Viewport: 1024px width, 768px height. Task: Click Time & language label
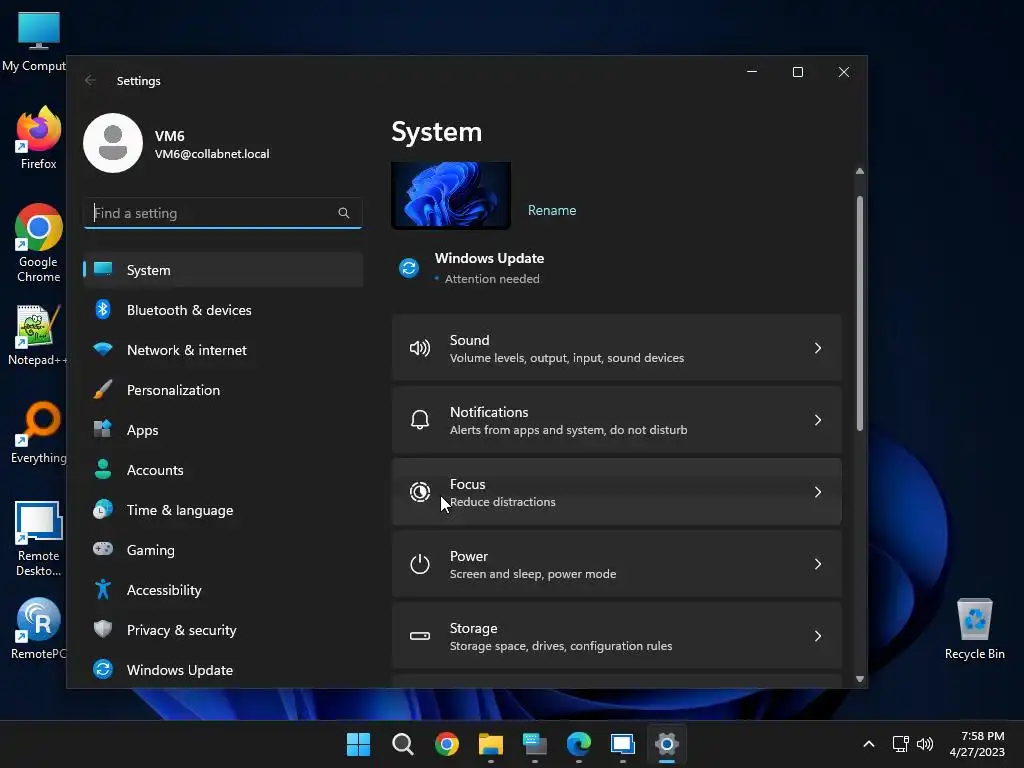click(180, 510)
